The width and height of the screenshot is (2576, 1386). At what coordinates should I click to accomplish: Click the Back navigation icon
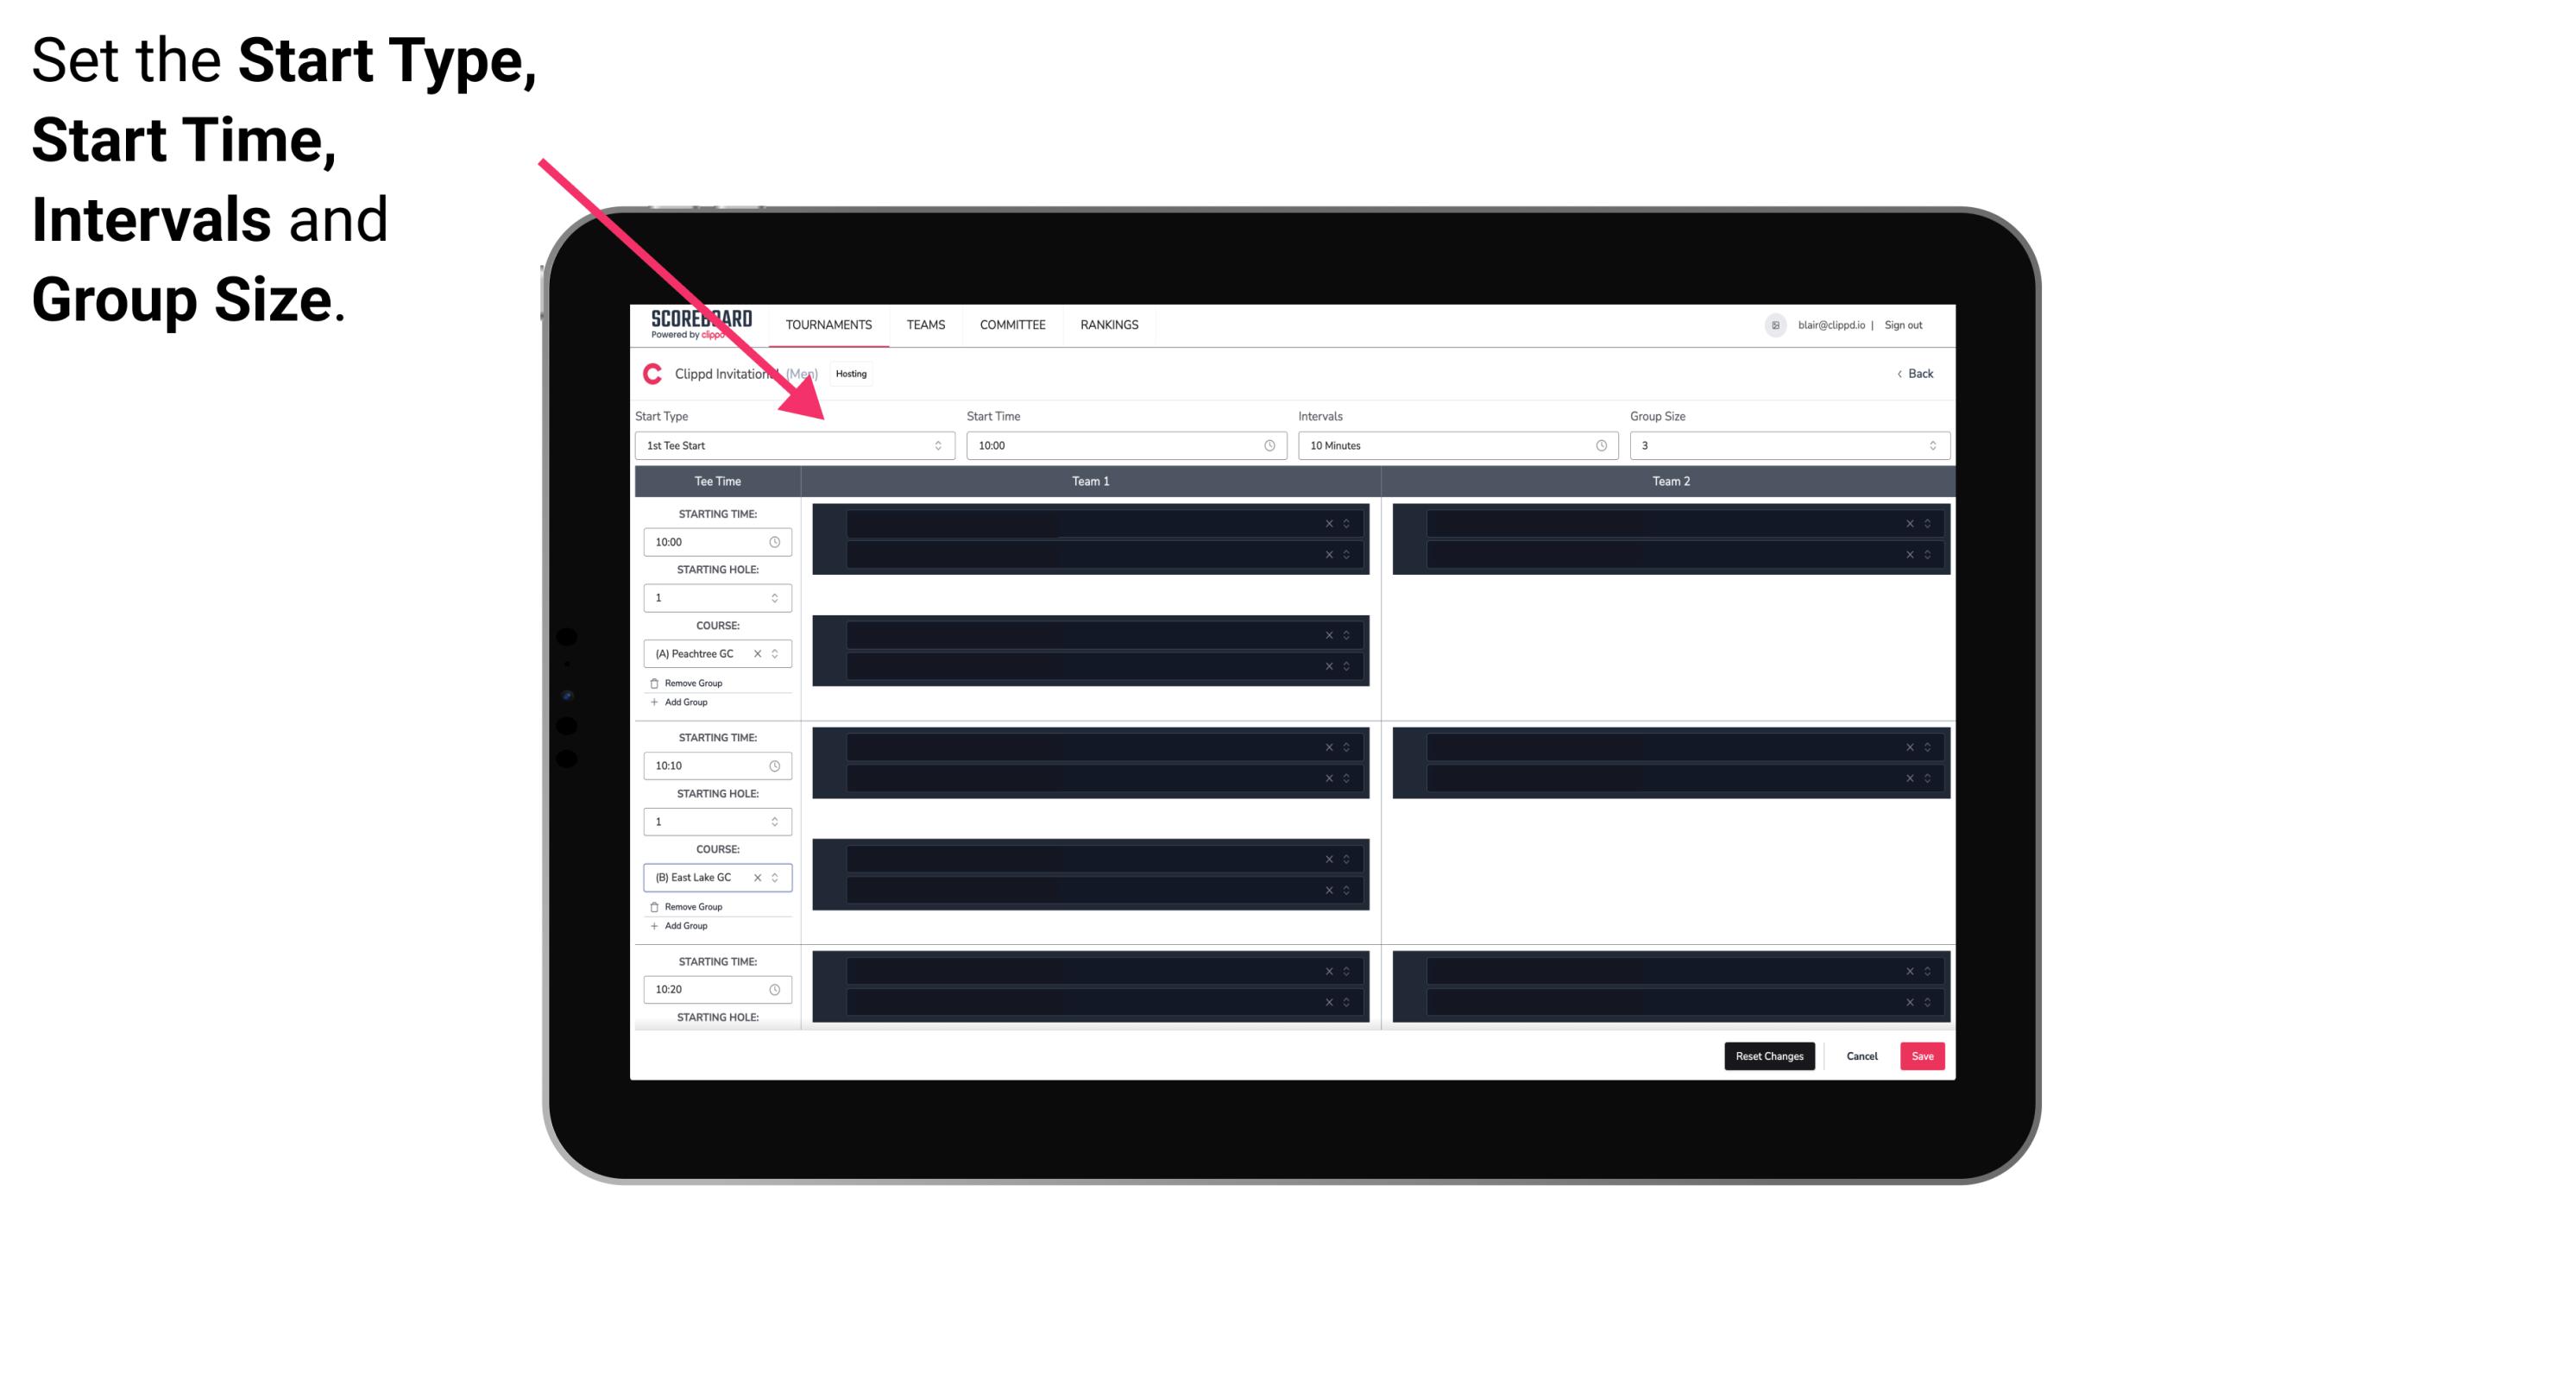click(x=1900, y=374)
